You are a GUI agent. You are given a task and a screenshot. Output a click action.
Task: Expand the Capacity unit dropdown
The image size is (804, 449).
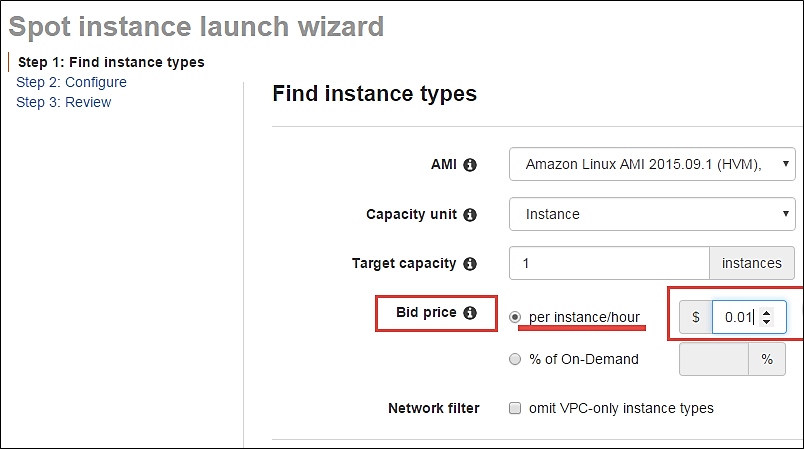pos(652,214)
